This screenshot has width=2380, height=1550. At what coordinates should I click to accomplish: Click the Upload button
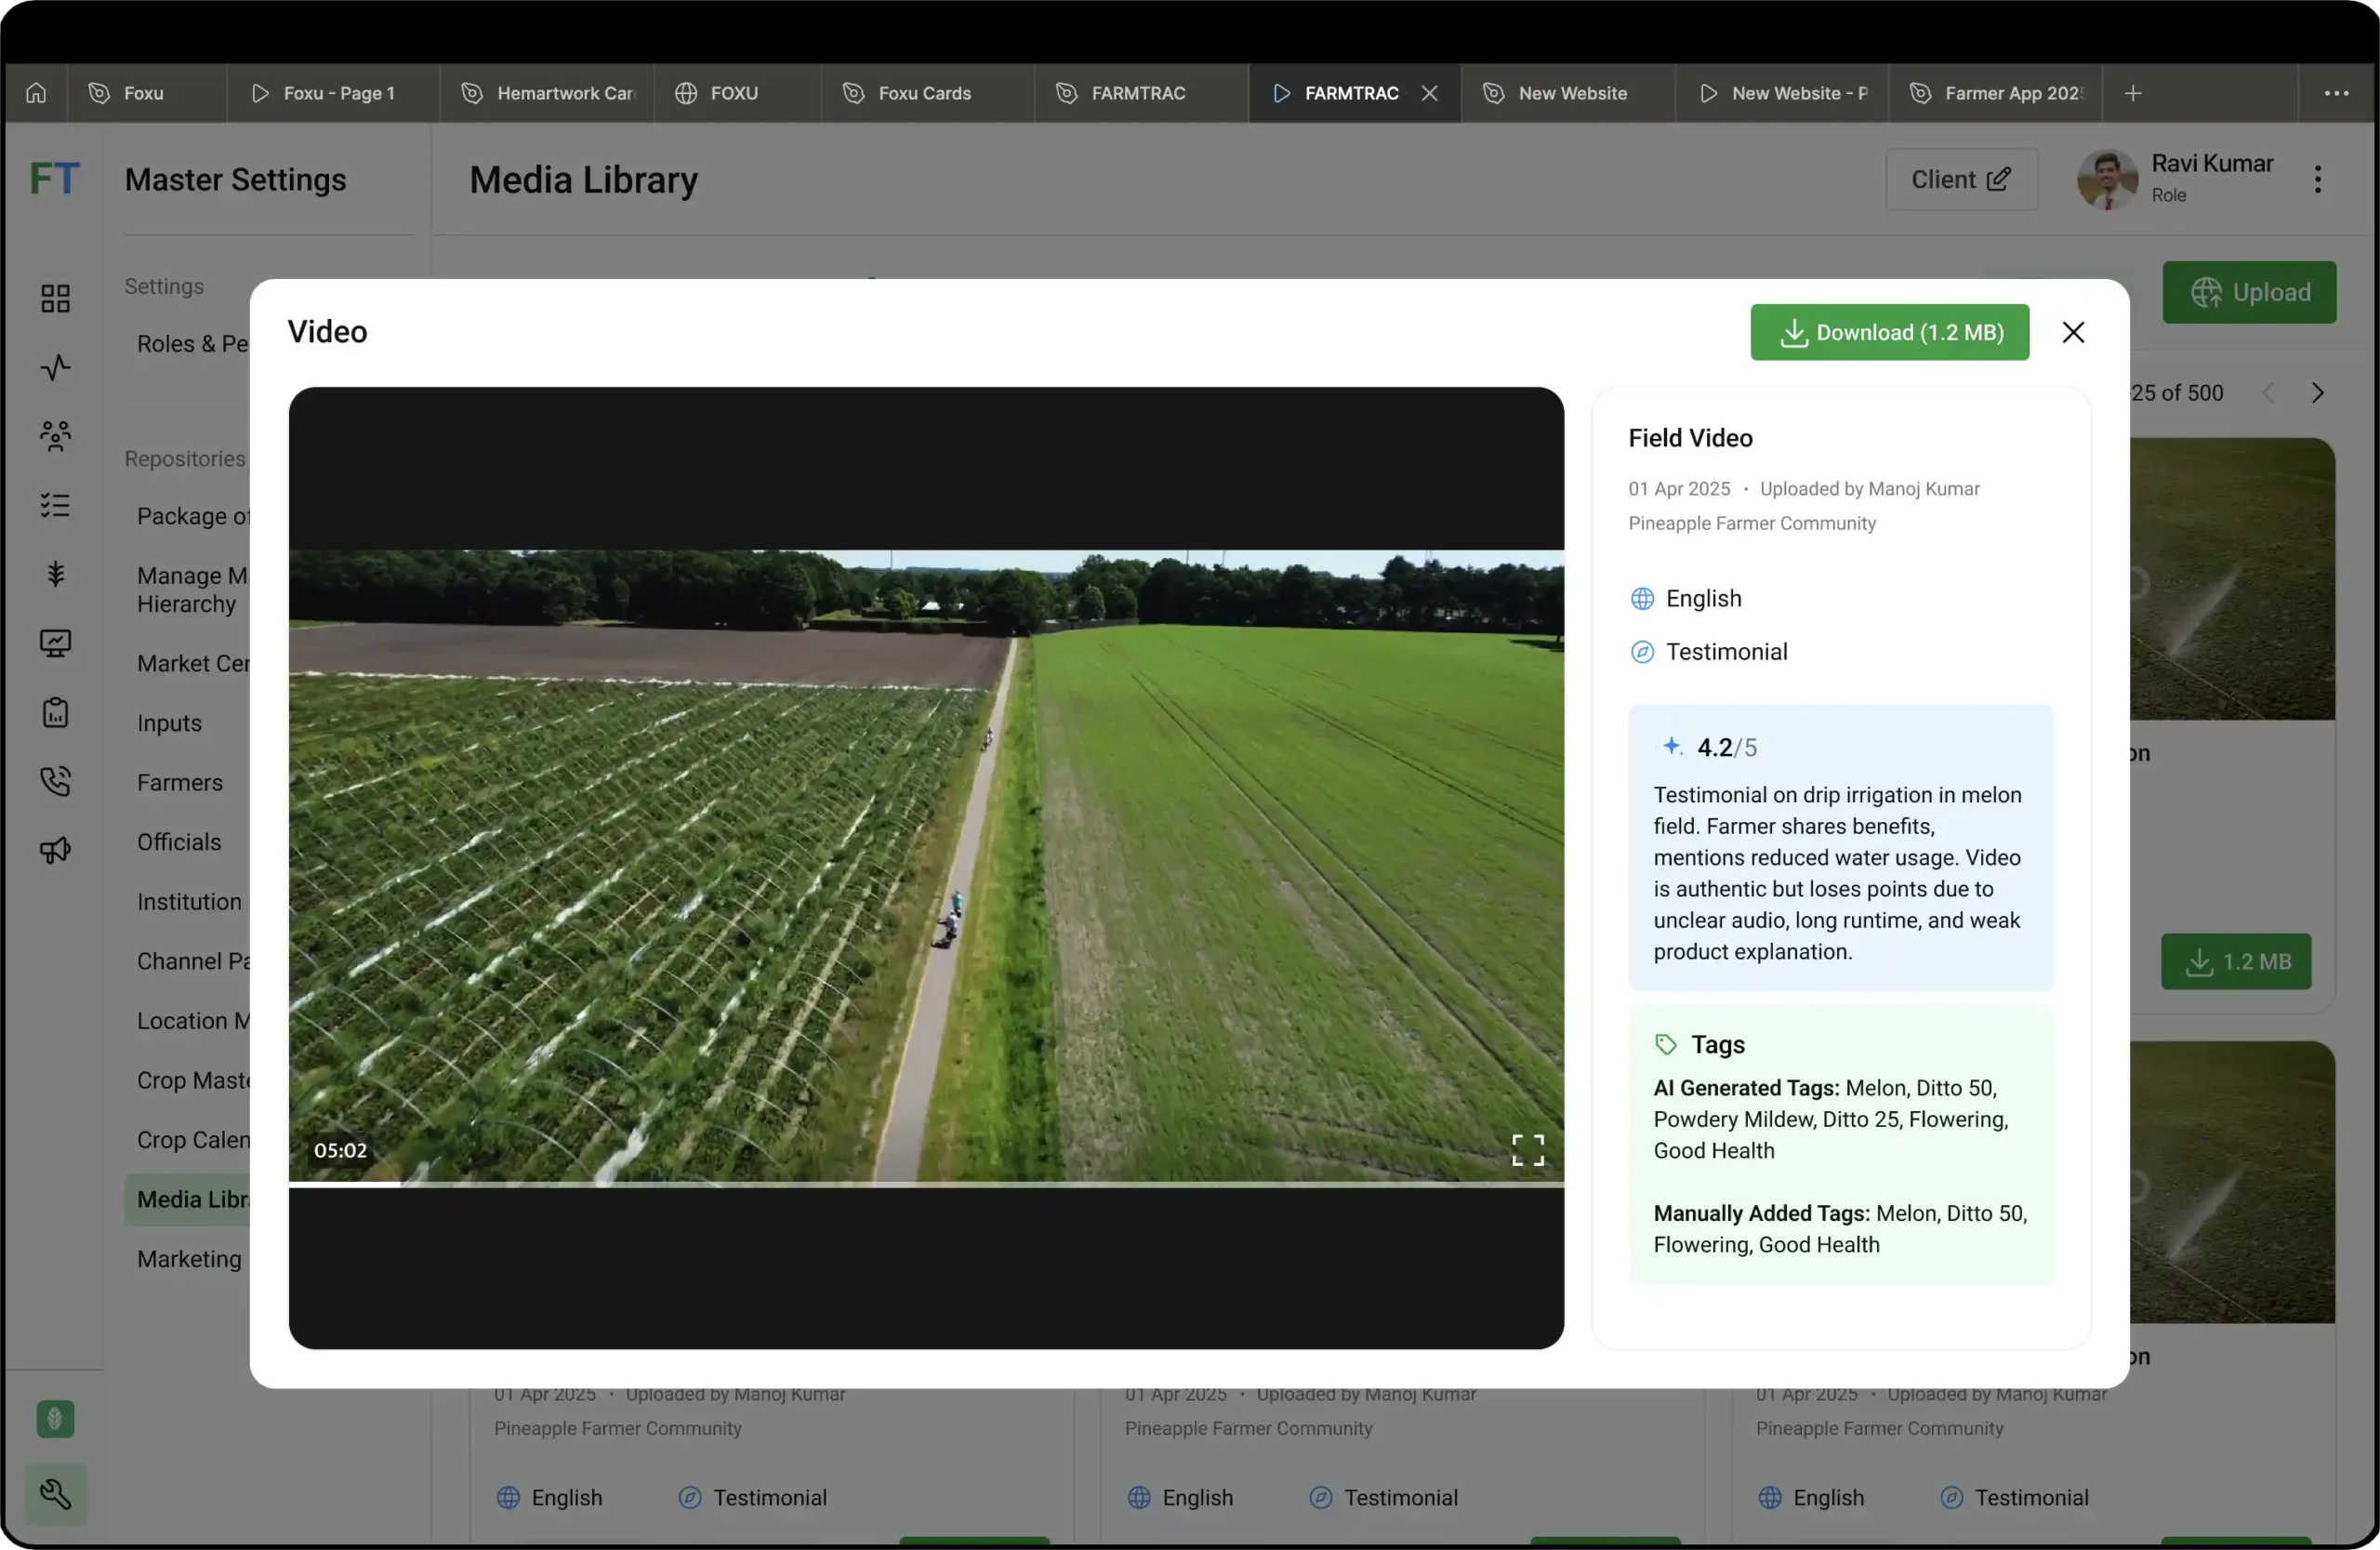tap(2249, 292)
